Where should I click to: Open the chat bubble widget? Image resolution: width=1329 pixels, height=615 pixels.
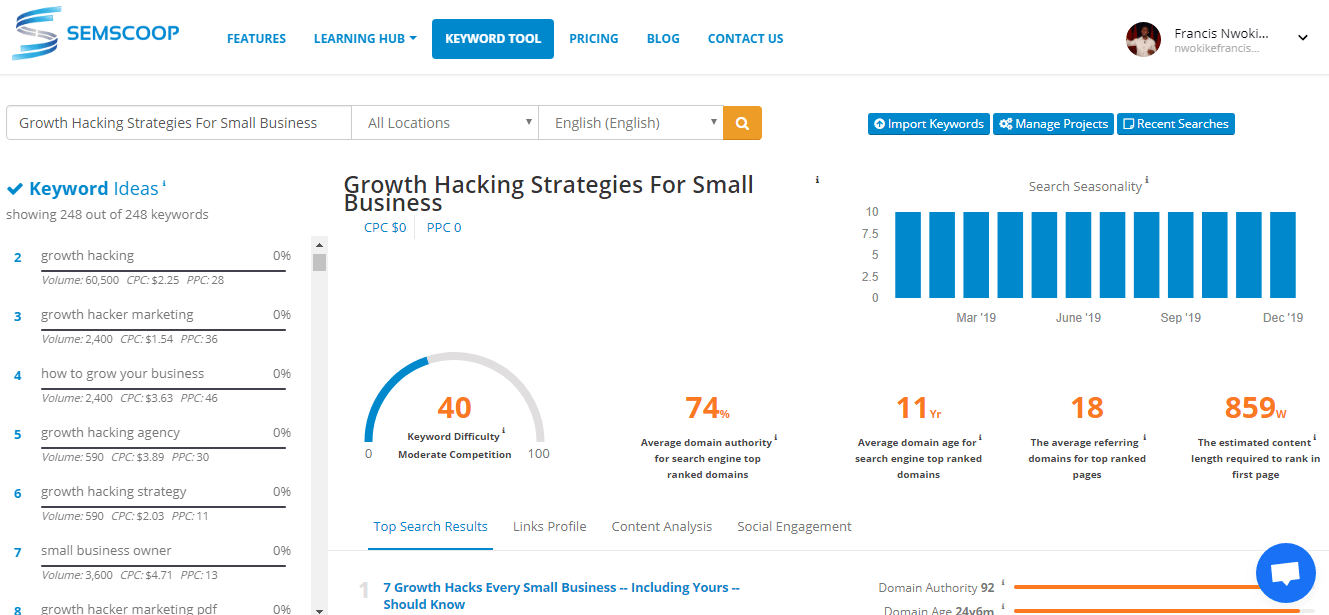[1285, 573]
